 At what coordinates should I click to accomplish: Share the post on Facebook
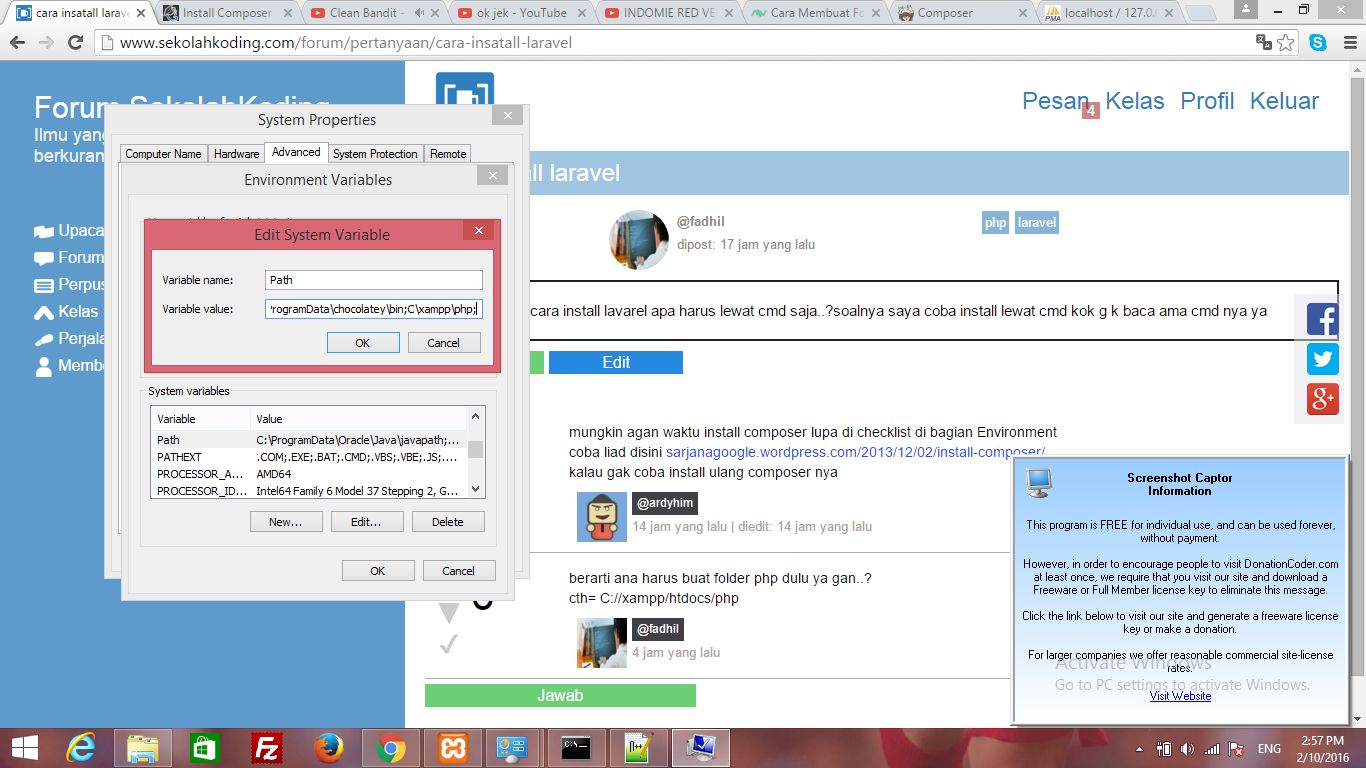(x=1322, y=320)
